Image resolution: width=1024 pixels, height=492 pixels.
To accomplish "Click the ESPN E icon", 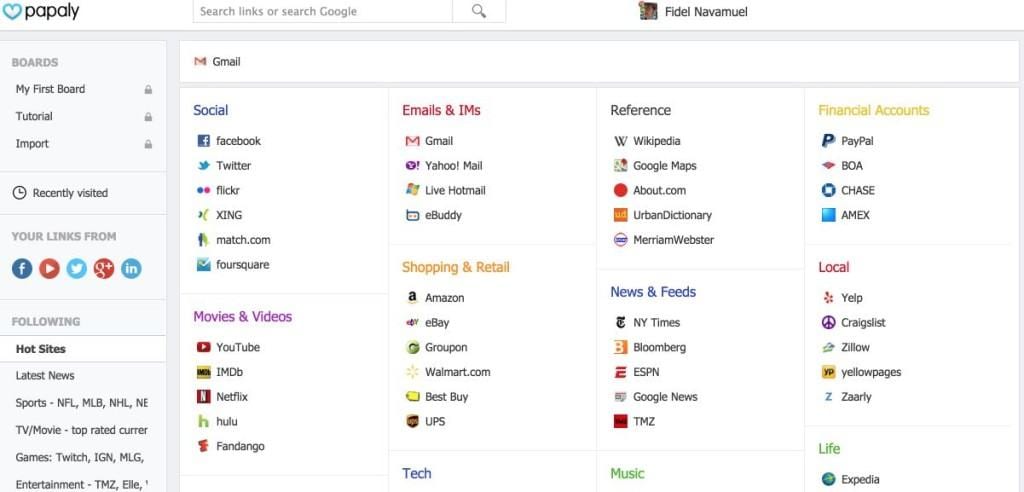I will [620, 372].
